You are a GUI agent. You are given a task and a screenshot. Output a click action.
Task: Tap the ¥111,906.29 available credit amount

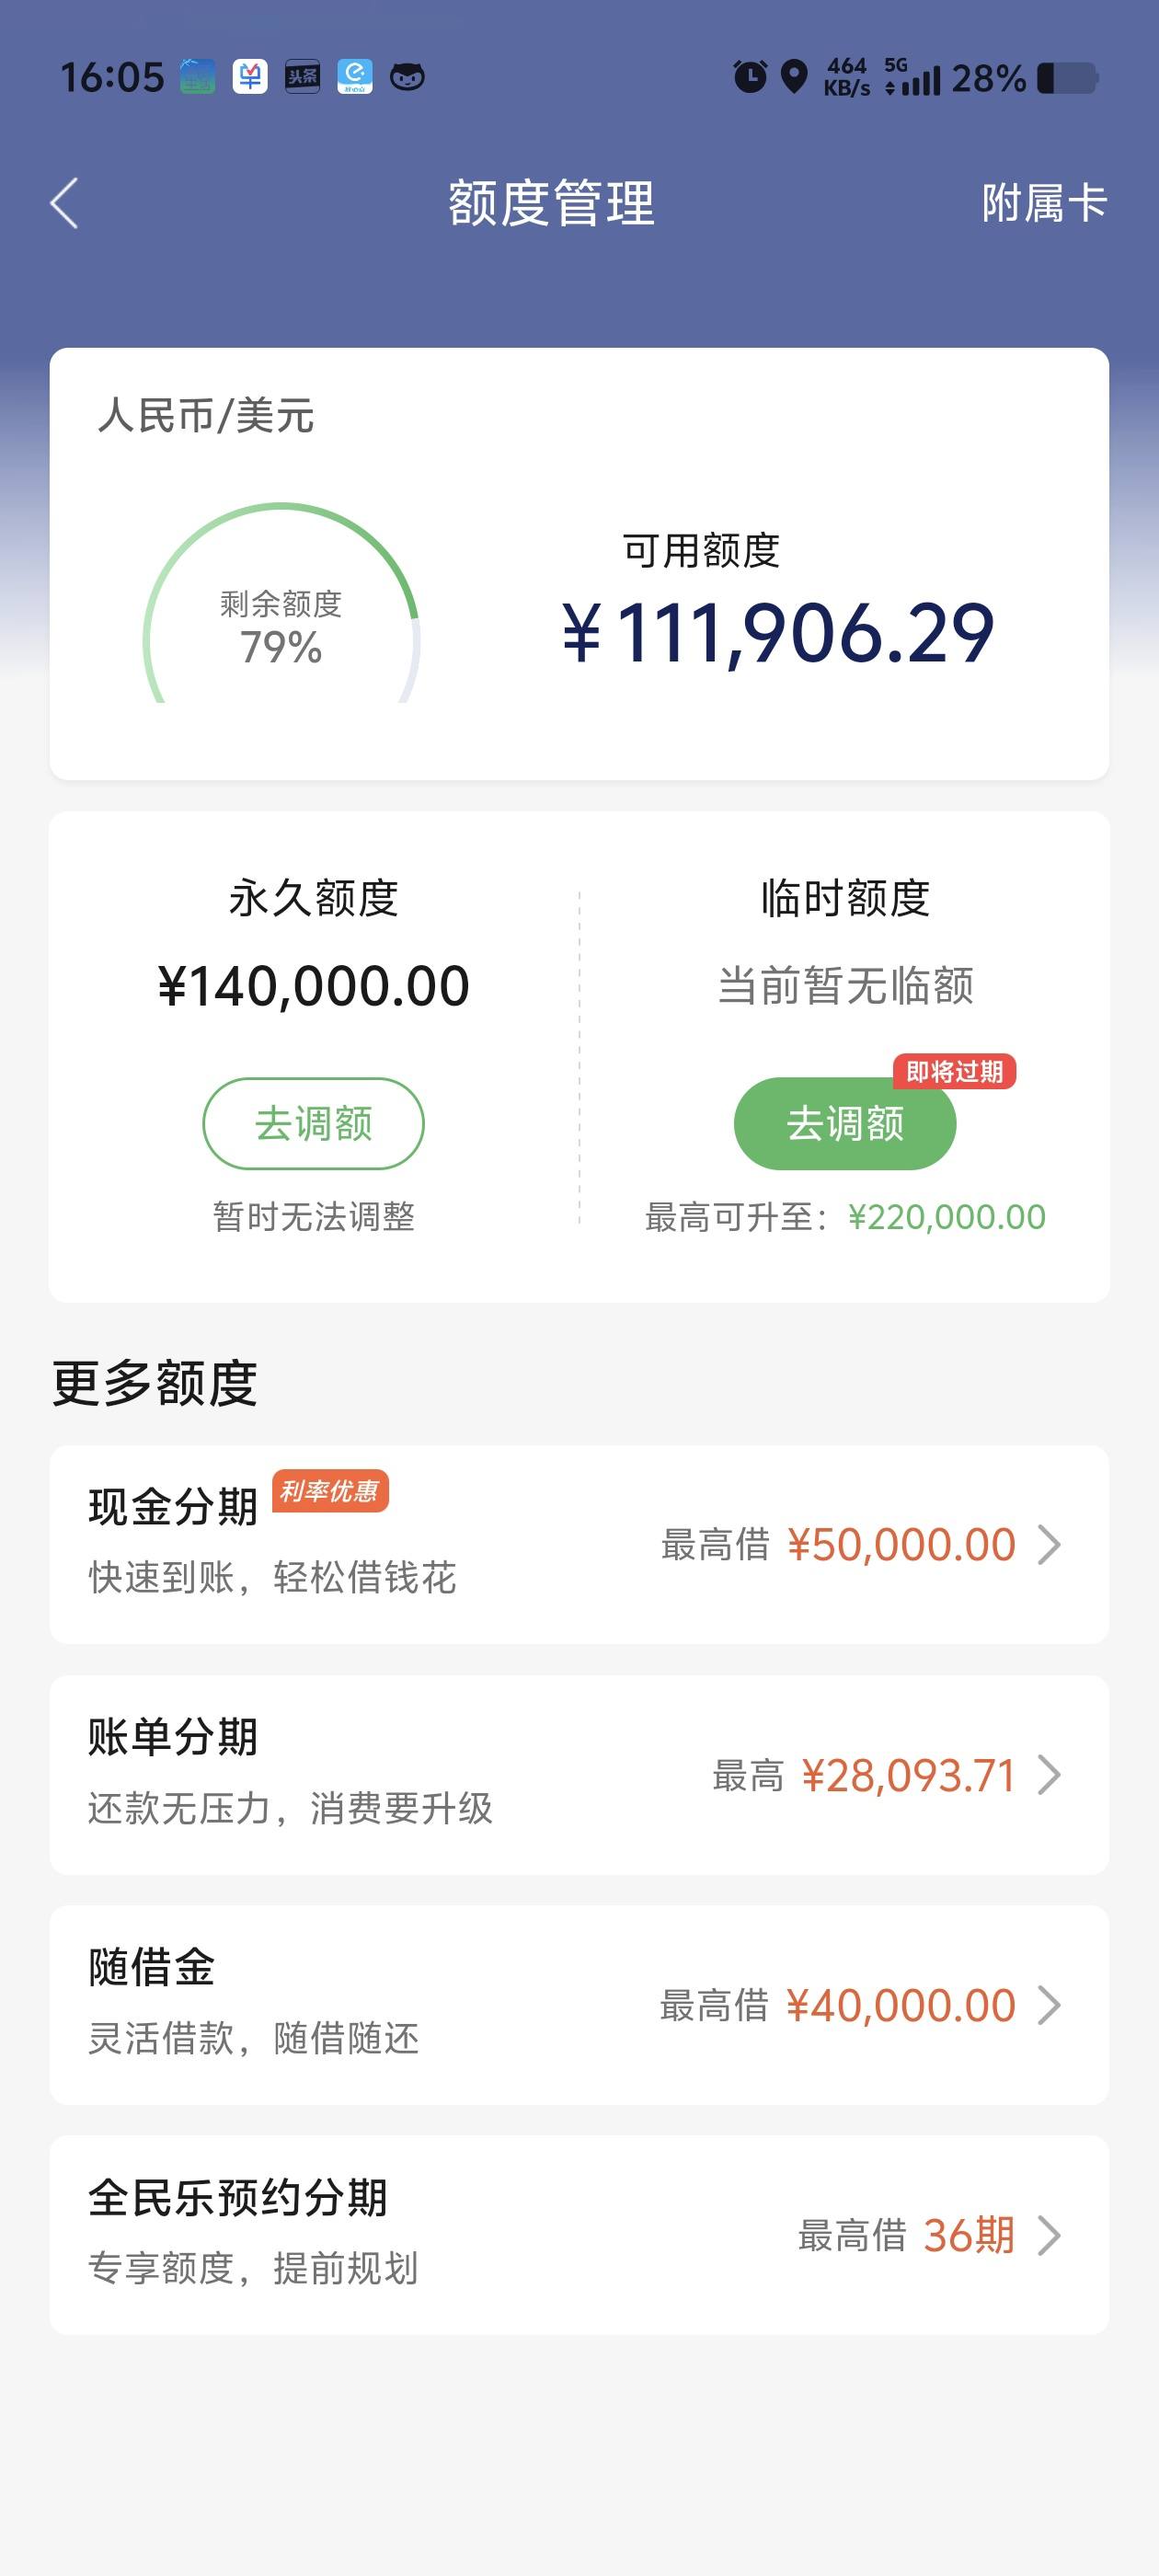(778, 633)
